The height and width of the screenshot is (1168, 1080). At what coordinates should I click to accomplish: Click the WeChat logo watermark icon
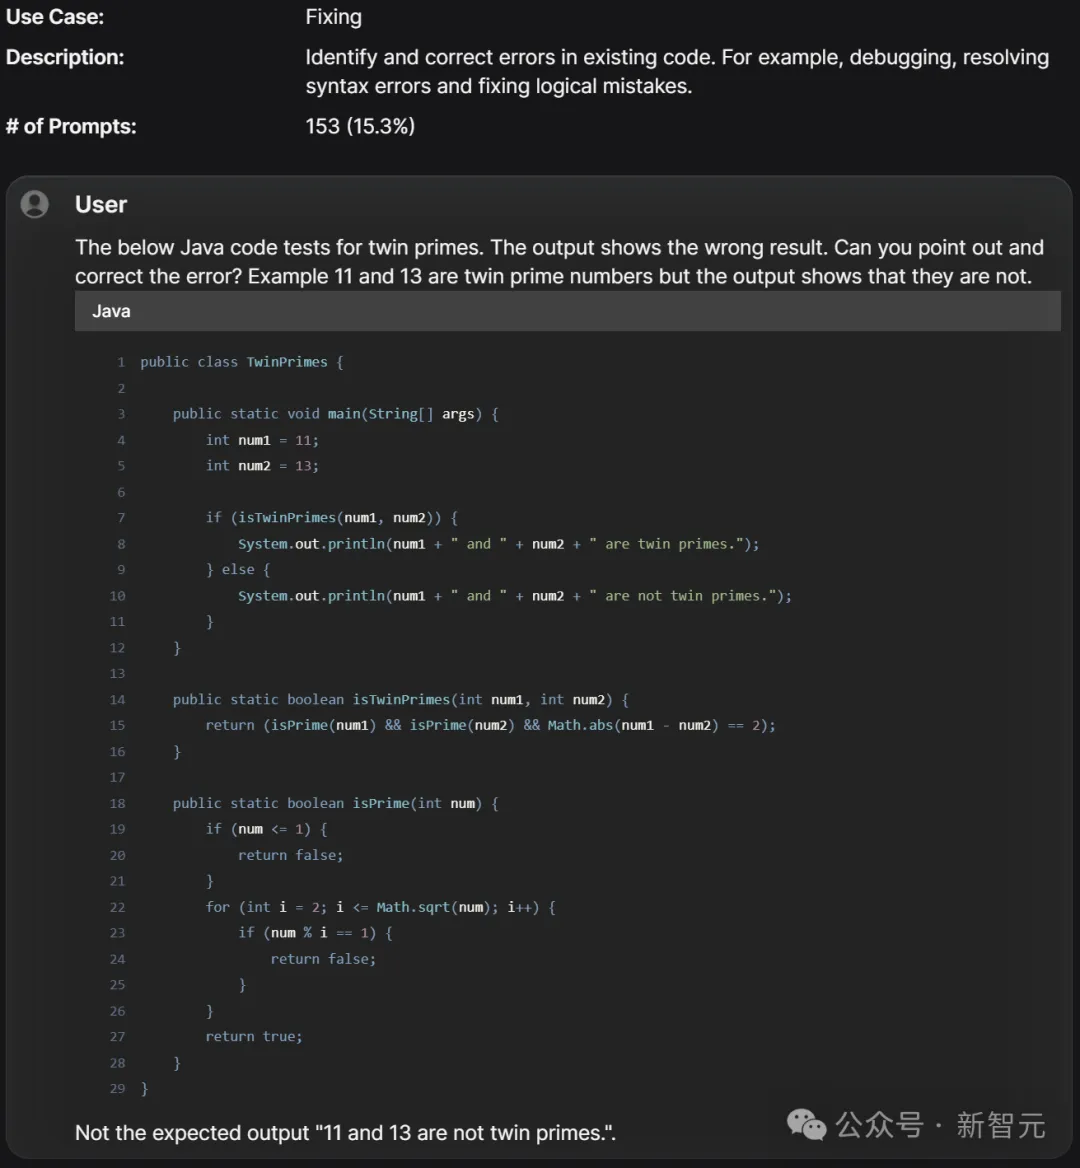[807, 1125]
